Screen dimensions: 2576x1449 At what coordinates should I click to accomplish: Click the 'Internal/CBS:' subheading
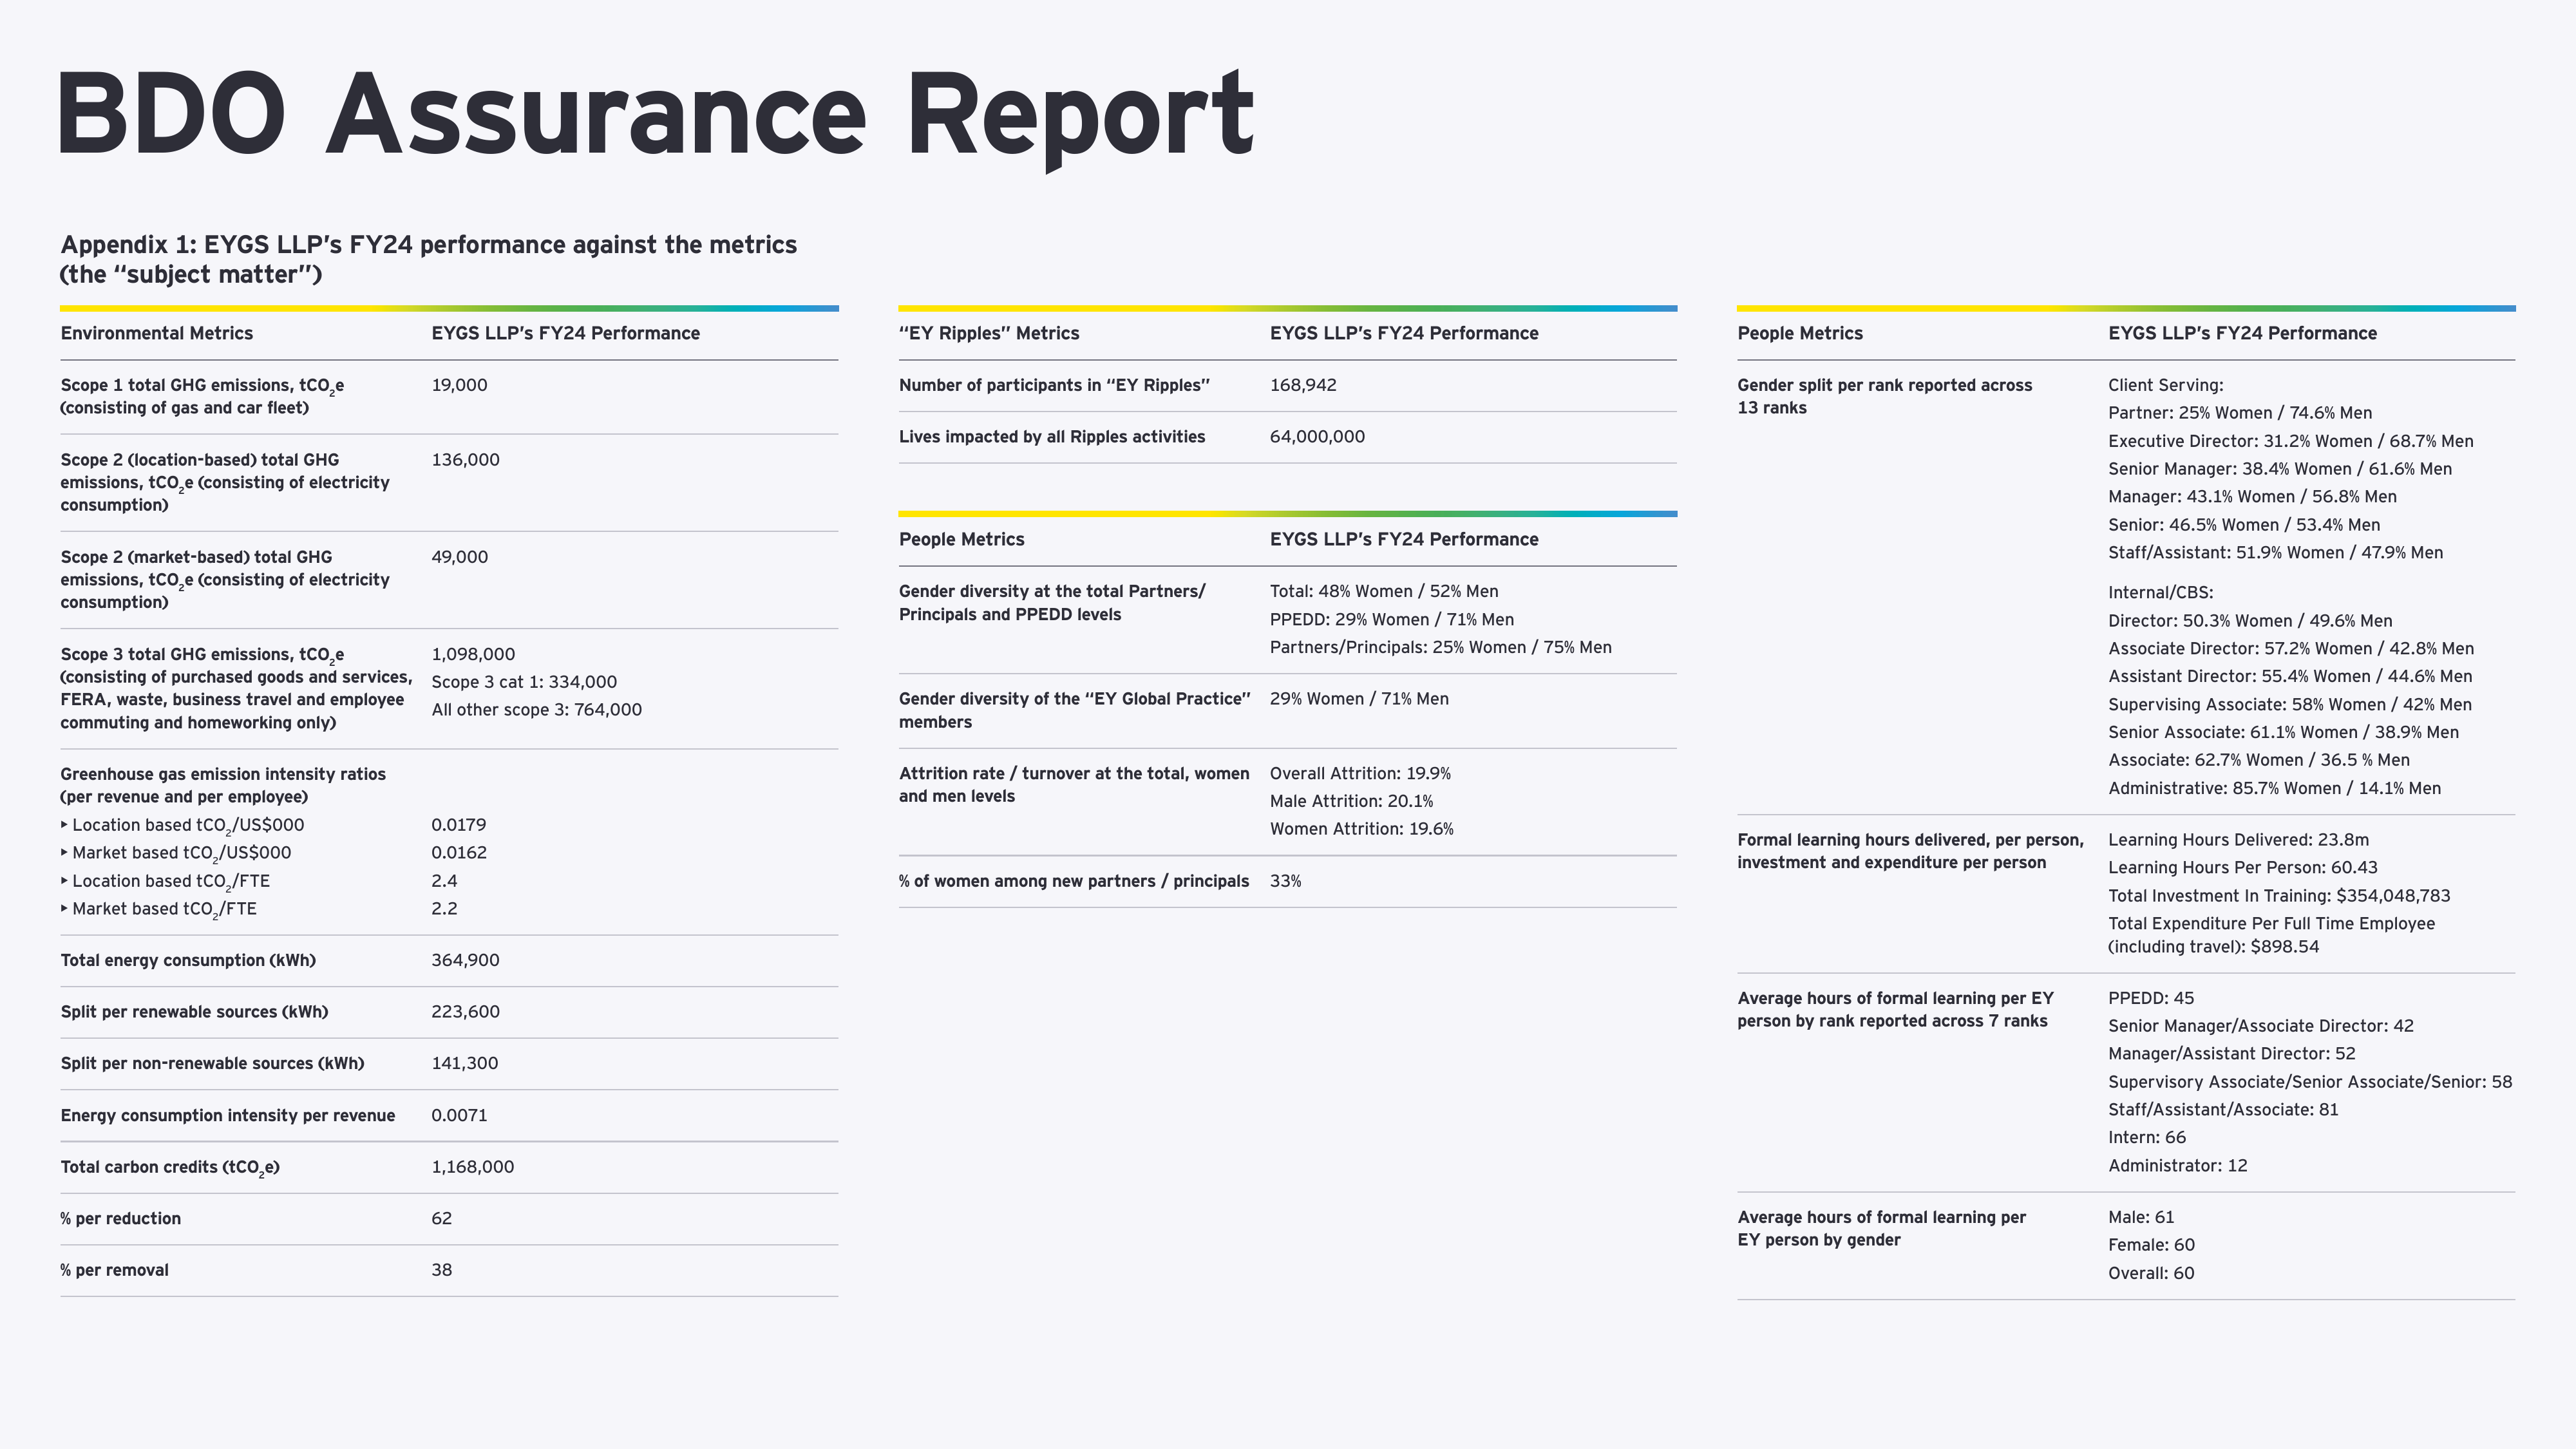coord(2161,593)
